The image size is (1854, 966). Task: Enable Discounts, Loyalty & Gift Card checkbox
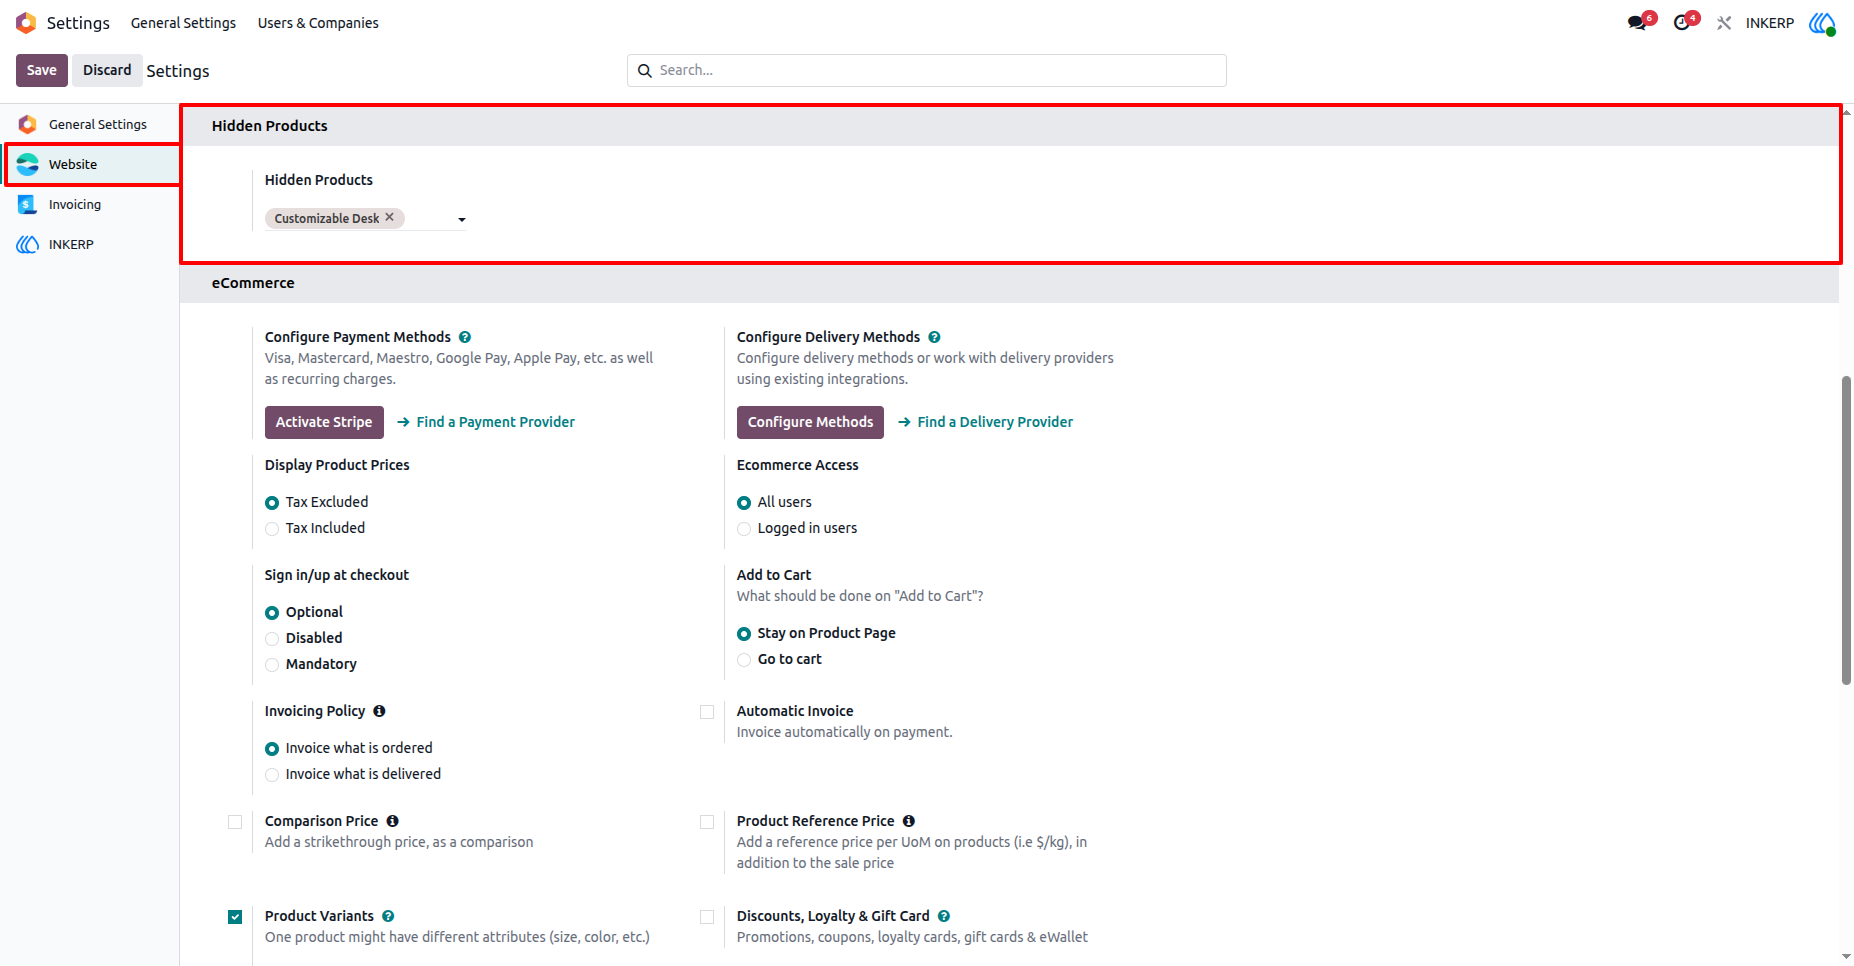coord(707,917)
